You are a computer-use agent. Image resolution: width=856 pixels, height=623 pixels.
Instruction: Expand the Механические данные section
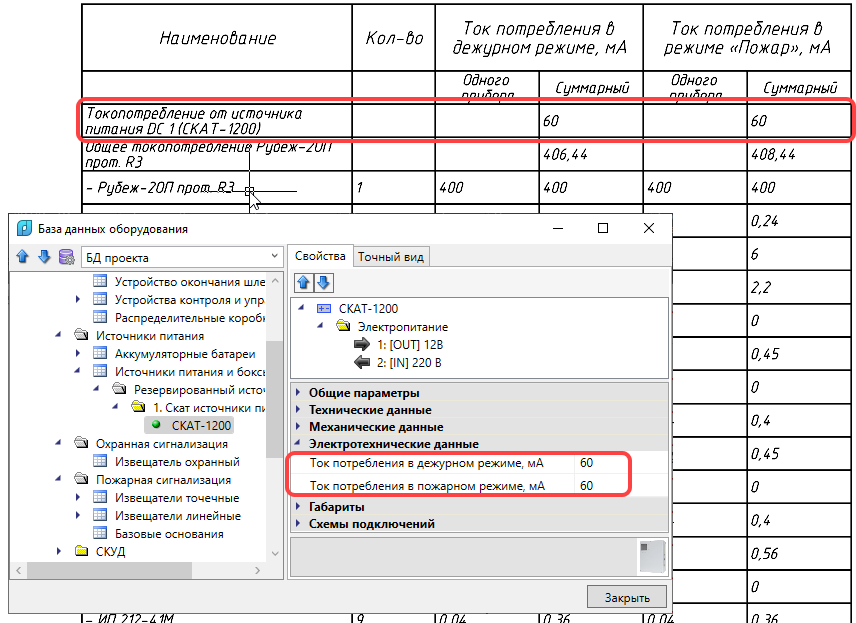tap(298, 426)
